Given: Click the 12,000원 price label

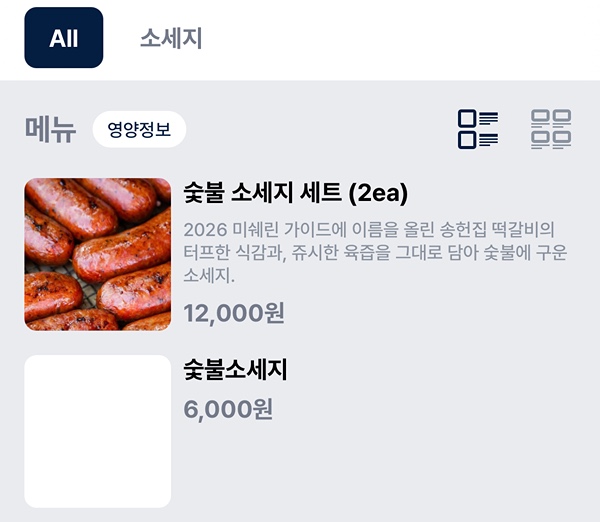Looking at the screenshot, I should pyautogui.click(x=234, y=313).
